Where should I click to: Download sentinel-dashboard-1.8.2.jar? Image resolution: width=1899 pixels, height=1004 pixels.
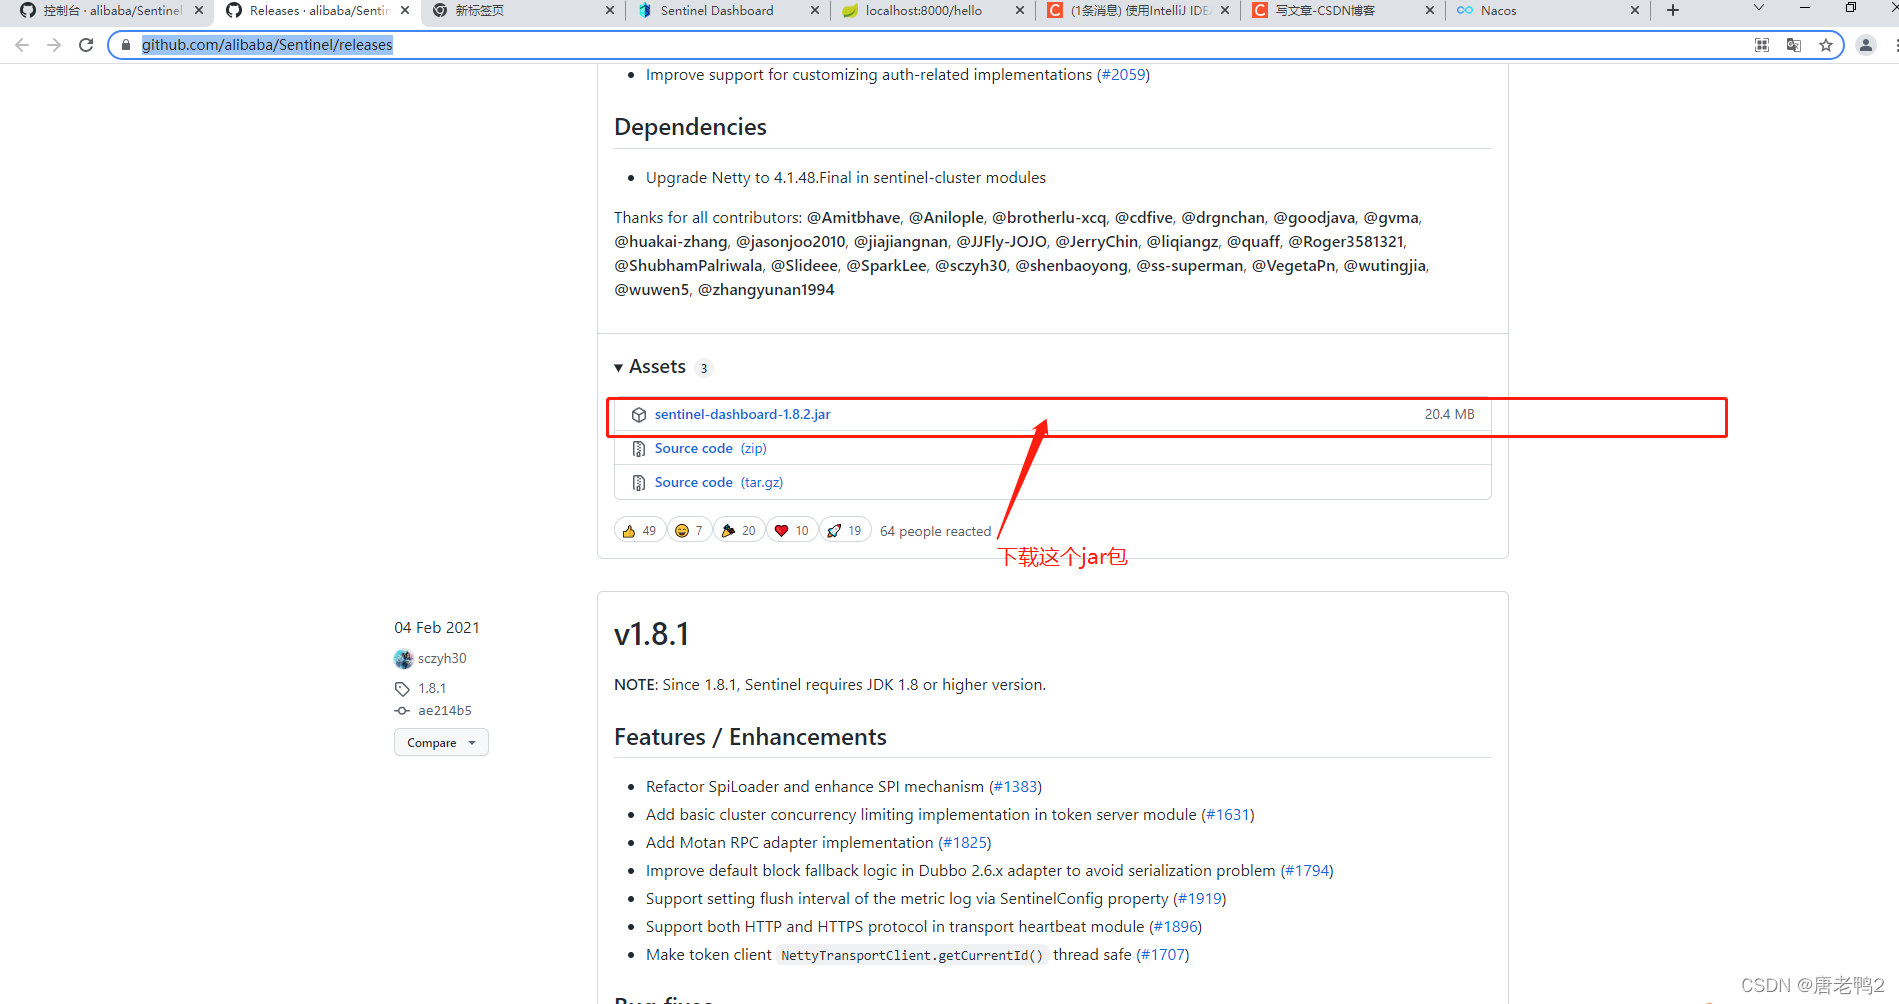click(742, 414)
